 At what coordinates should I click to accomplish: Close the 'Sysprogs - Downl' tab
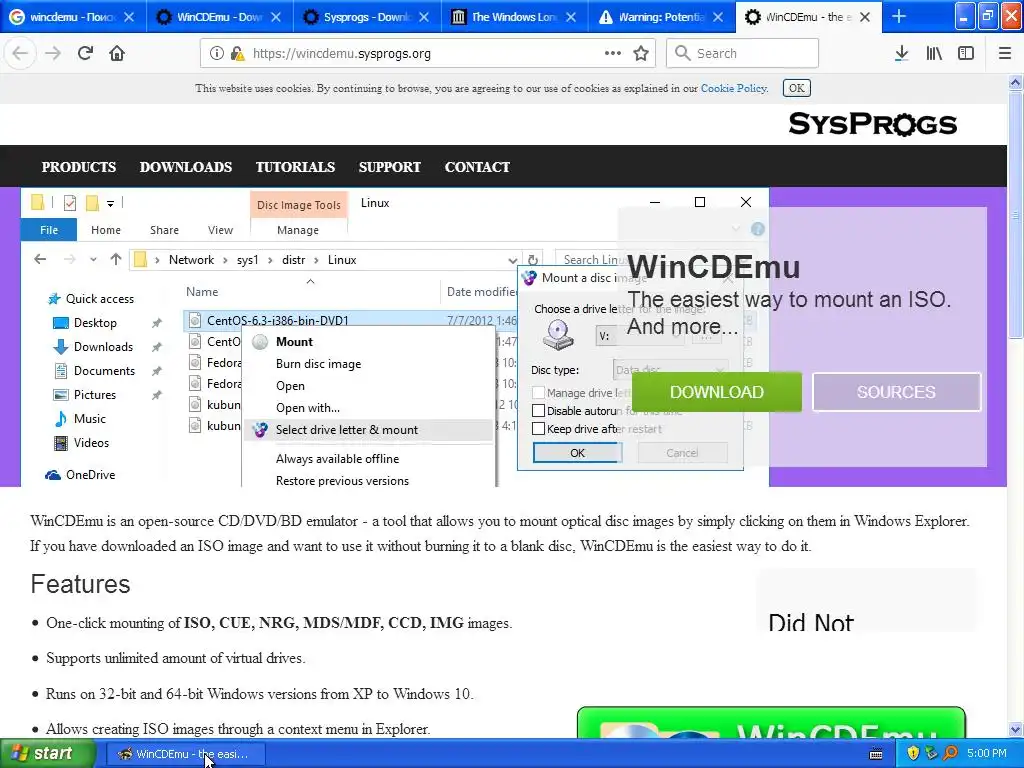coord(424,17)
